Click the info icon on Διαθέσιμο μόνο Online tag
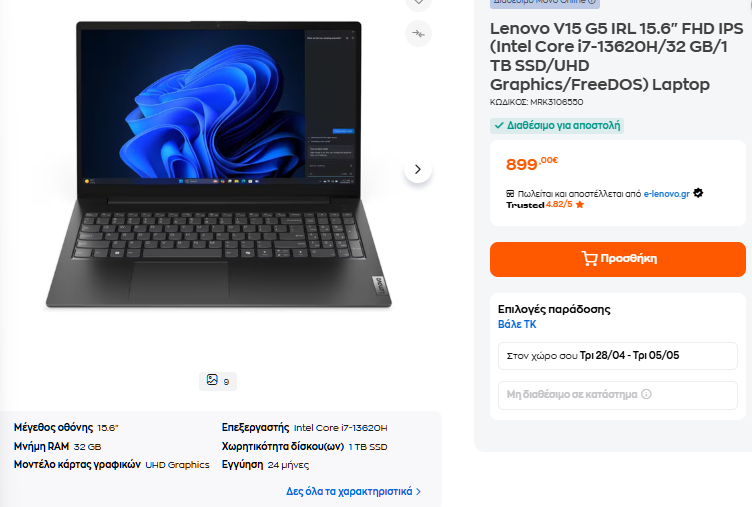The image size is (752, 507). tap(592, 1)
